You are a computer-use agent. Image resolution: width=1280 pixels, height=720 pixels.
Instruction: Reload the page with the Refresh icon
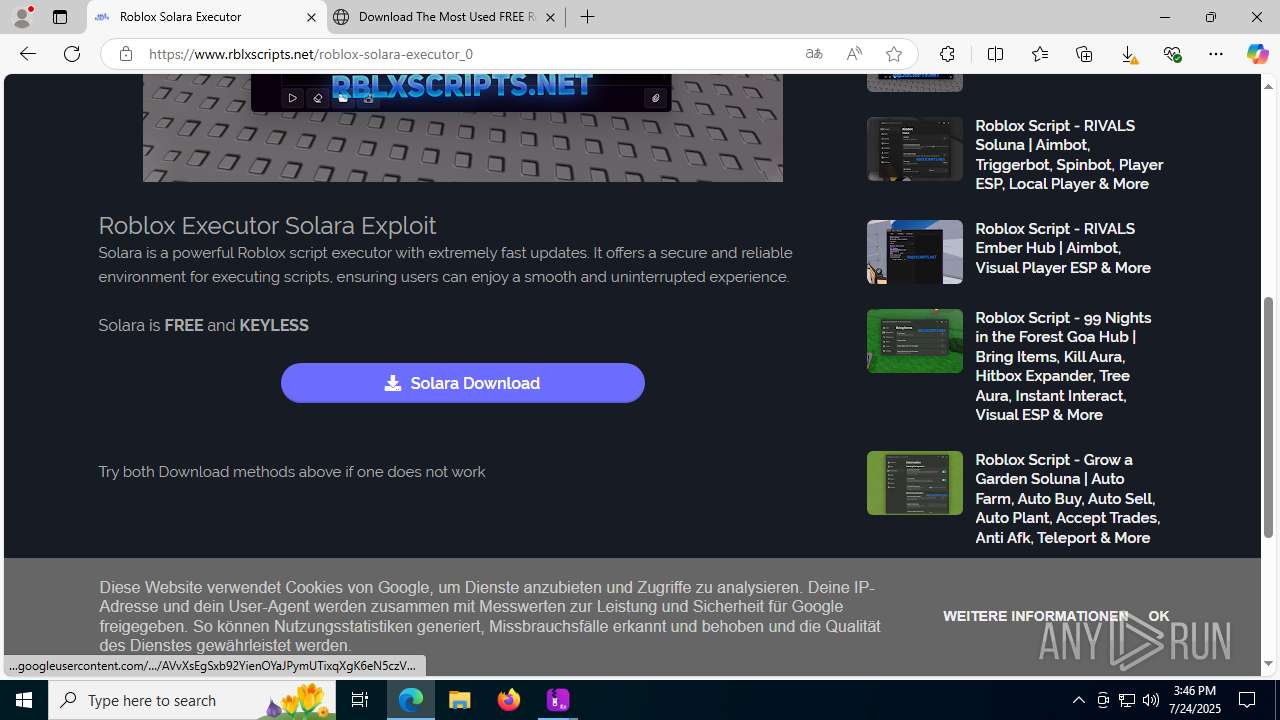(72, 54)
